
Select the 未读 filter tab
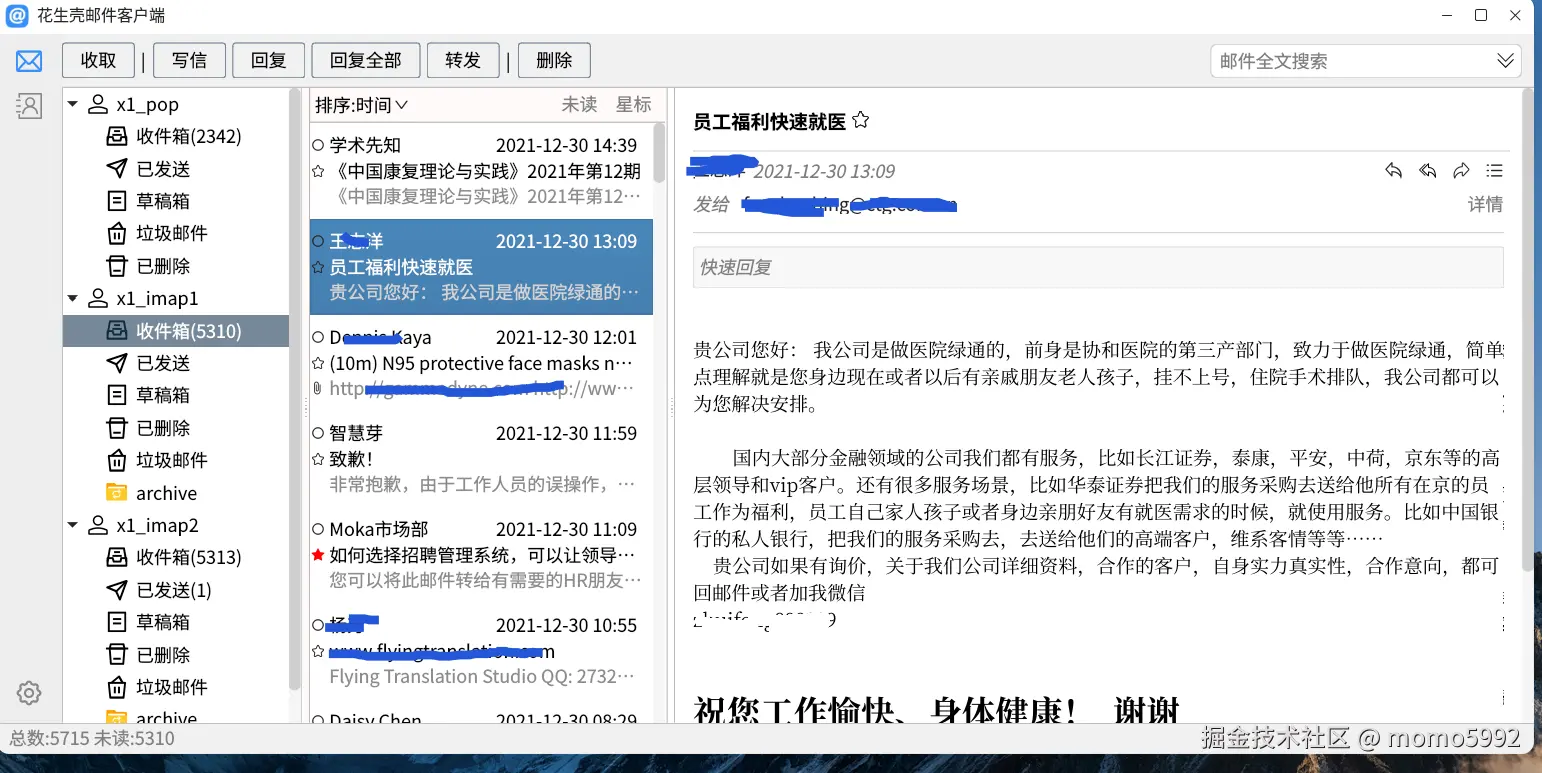(x=579, y=104)
